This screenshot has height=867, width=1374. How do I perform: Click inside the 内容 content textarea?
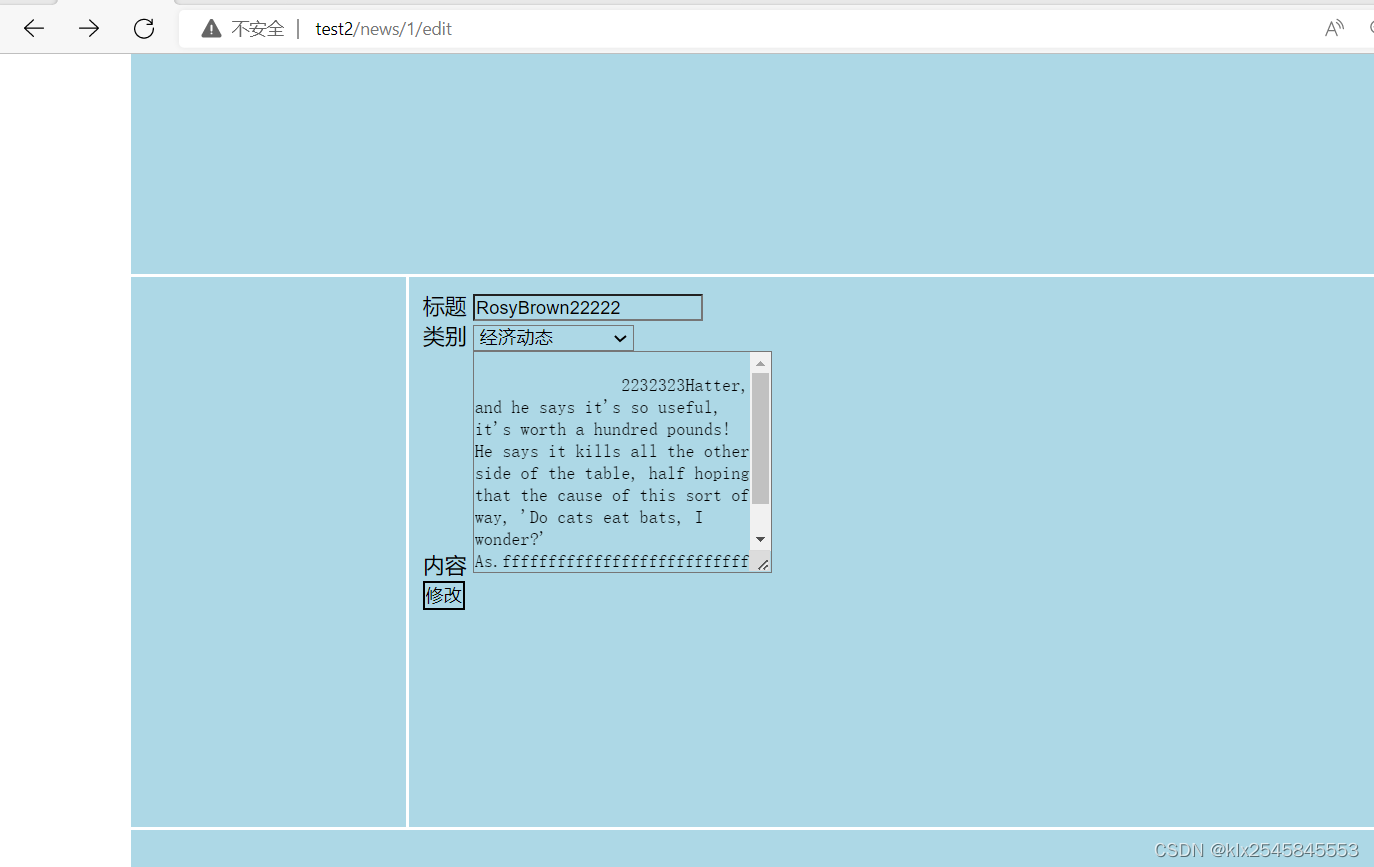[x=612, y=462]
